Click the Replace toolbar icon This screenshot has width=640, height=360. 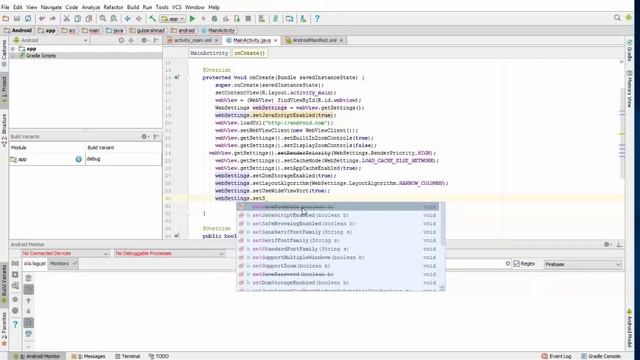[x=114, y=19]
